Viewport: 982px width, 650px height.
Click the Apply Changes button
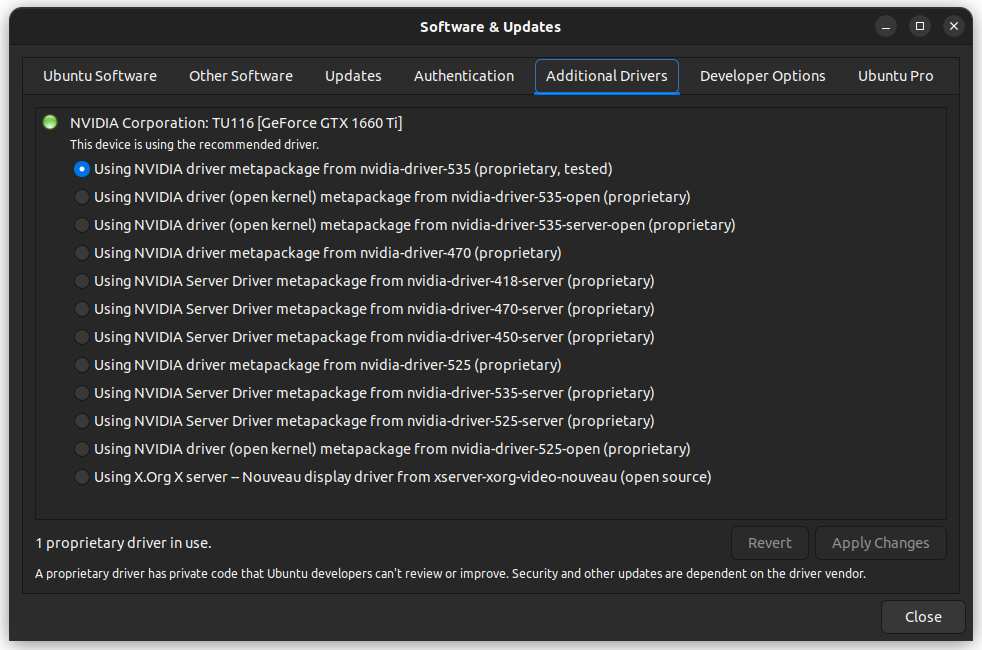881,543
